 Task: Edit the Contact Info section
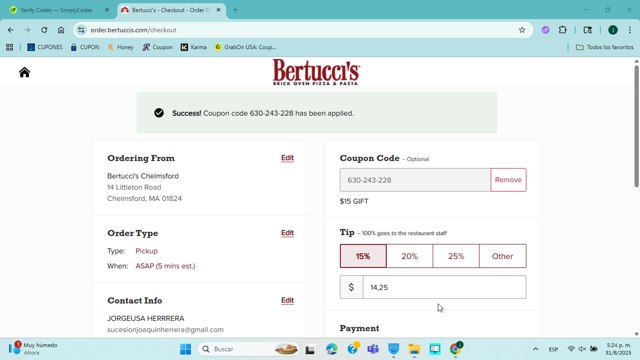pos(287,300)
